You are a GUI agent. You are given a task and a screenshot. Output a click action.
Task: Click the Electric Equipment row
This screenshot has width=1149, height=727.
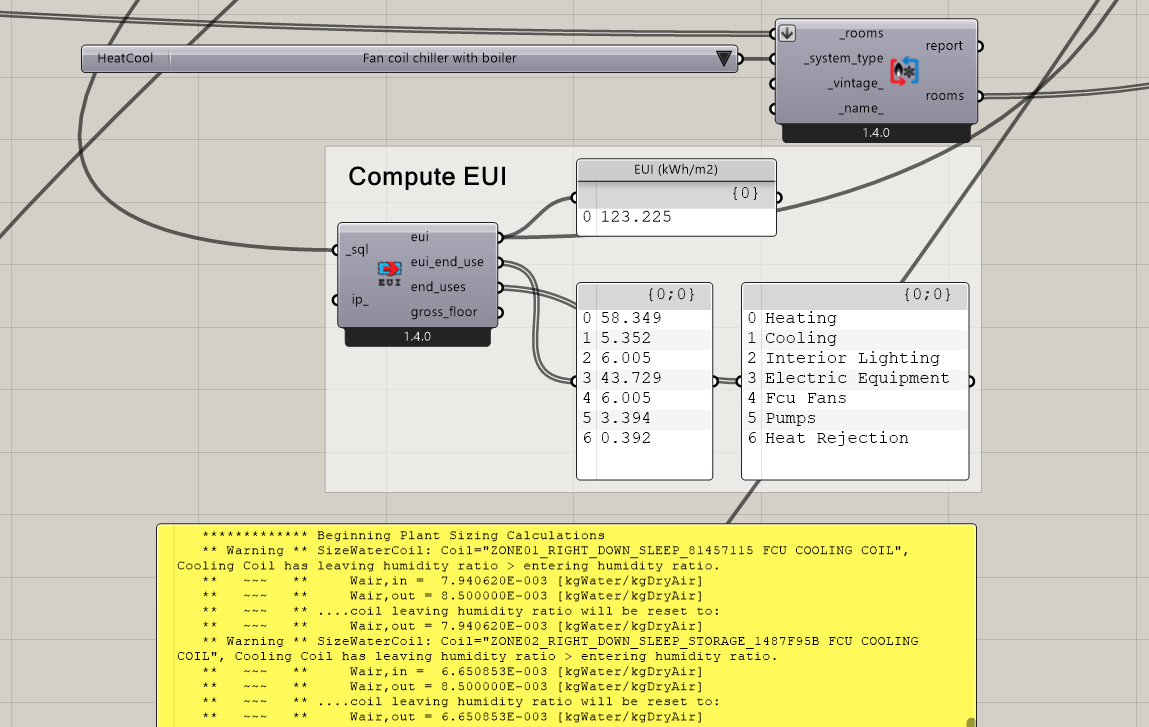coord(857,378)
